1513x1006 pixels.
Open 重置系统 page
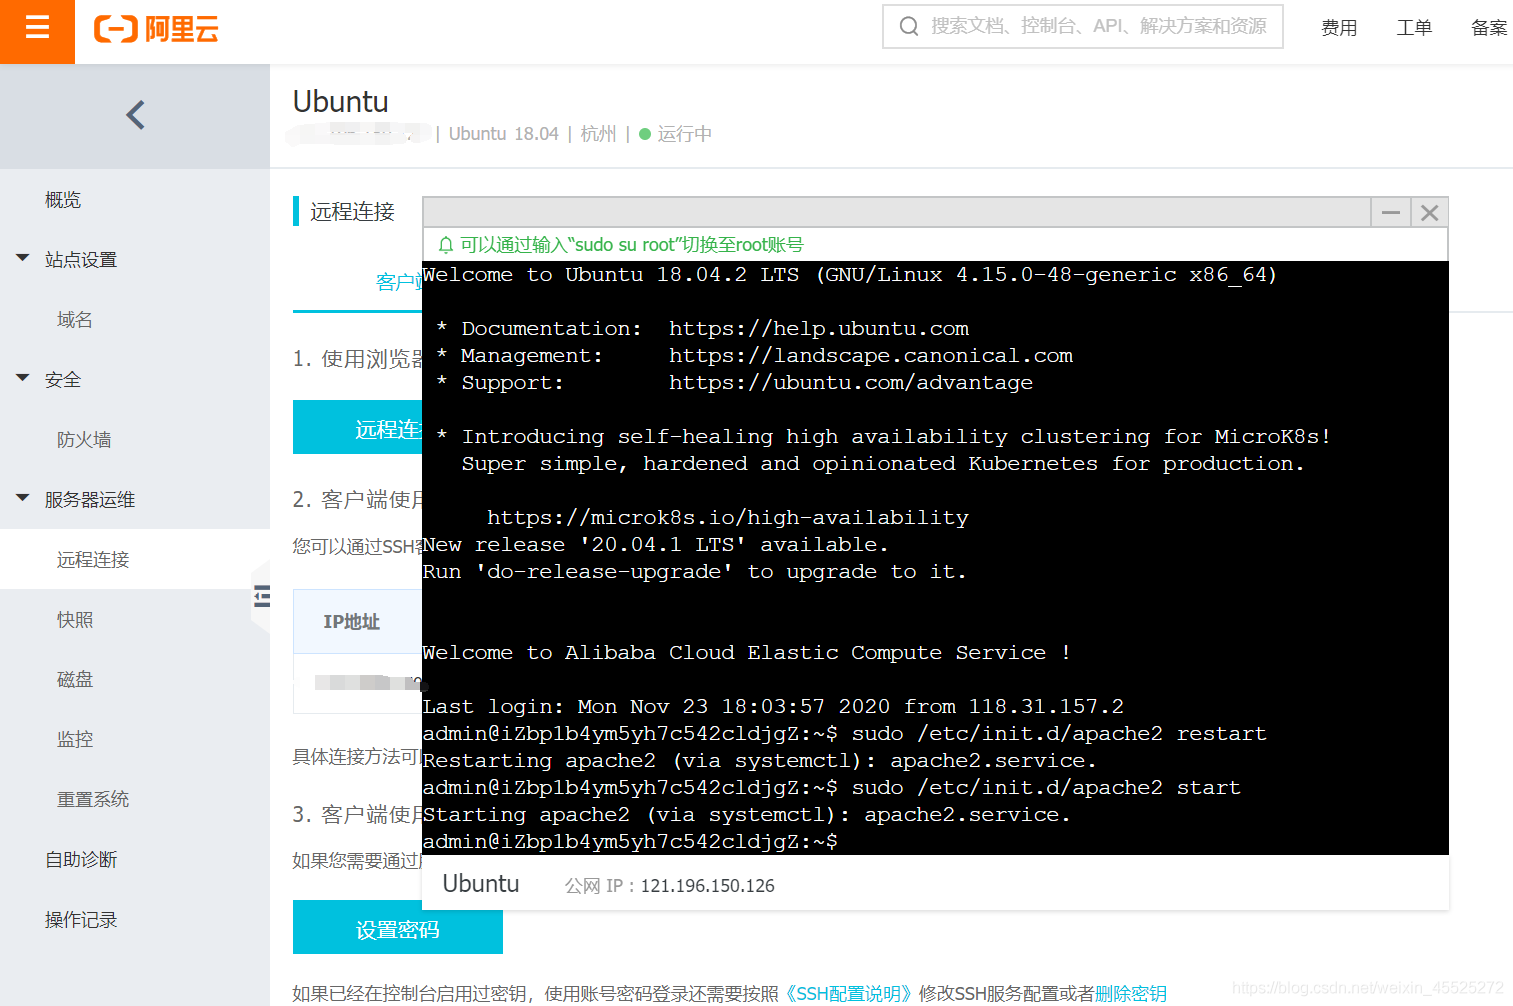click(x=93, y=800)
